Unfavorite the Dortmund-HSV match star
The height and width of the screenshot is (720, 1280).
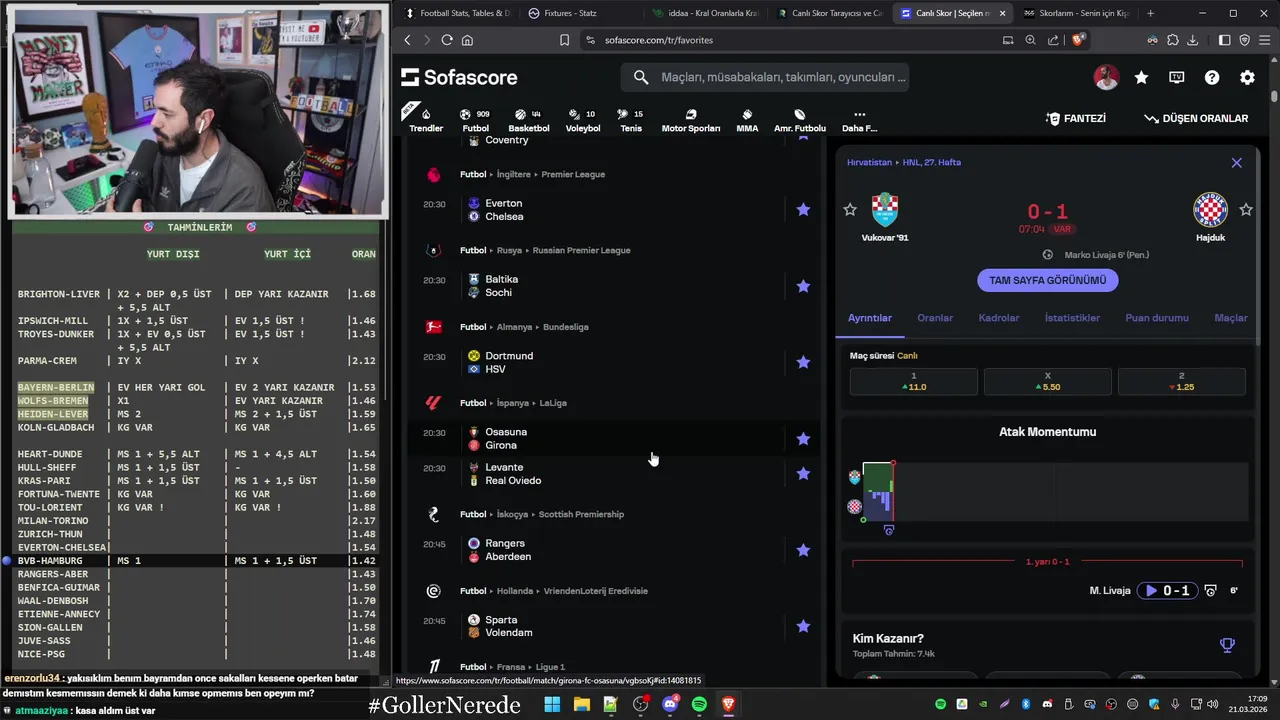[x=803, y=362]
